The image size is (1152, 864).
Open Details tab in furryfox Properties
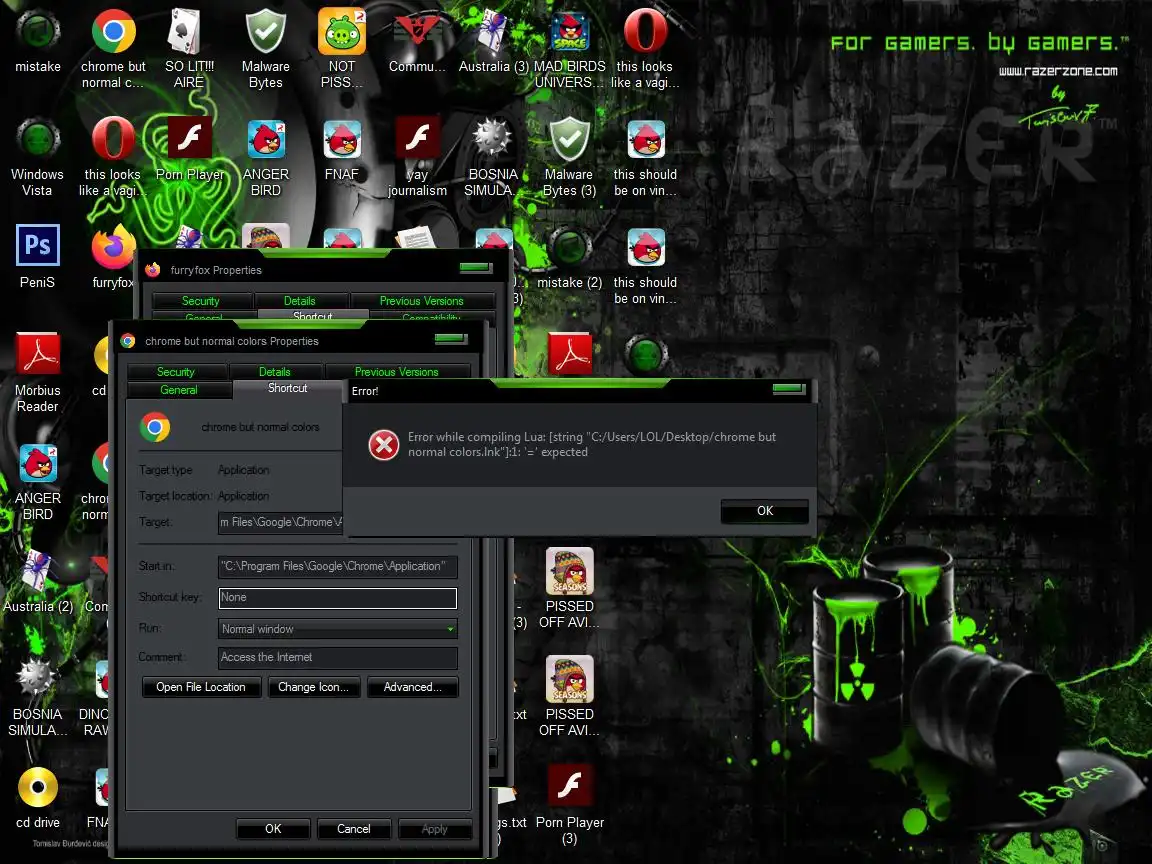click(x=300, y=300)
